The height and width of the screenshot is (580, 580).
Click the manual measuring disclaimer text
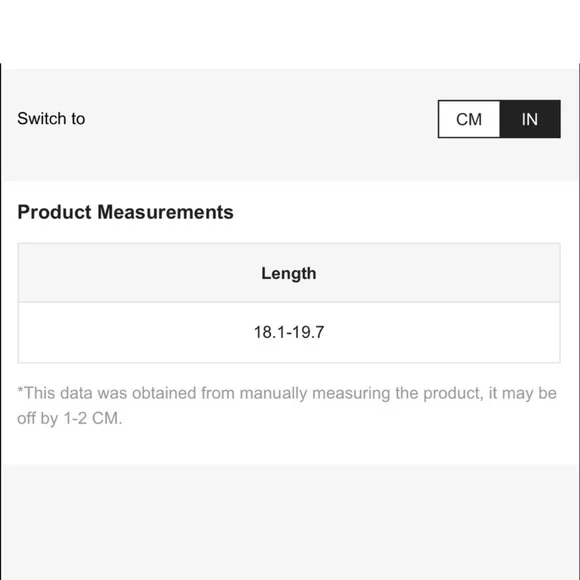(x=287, y=406)
